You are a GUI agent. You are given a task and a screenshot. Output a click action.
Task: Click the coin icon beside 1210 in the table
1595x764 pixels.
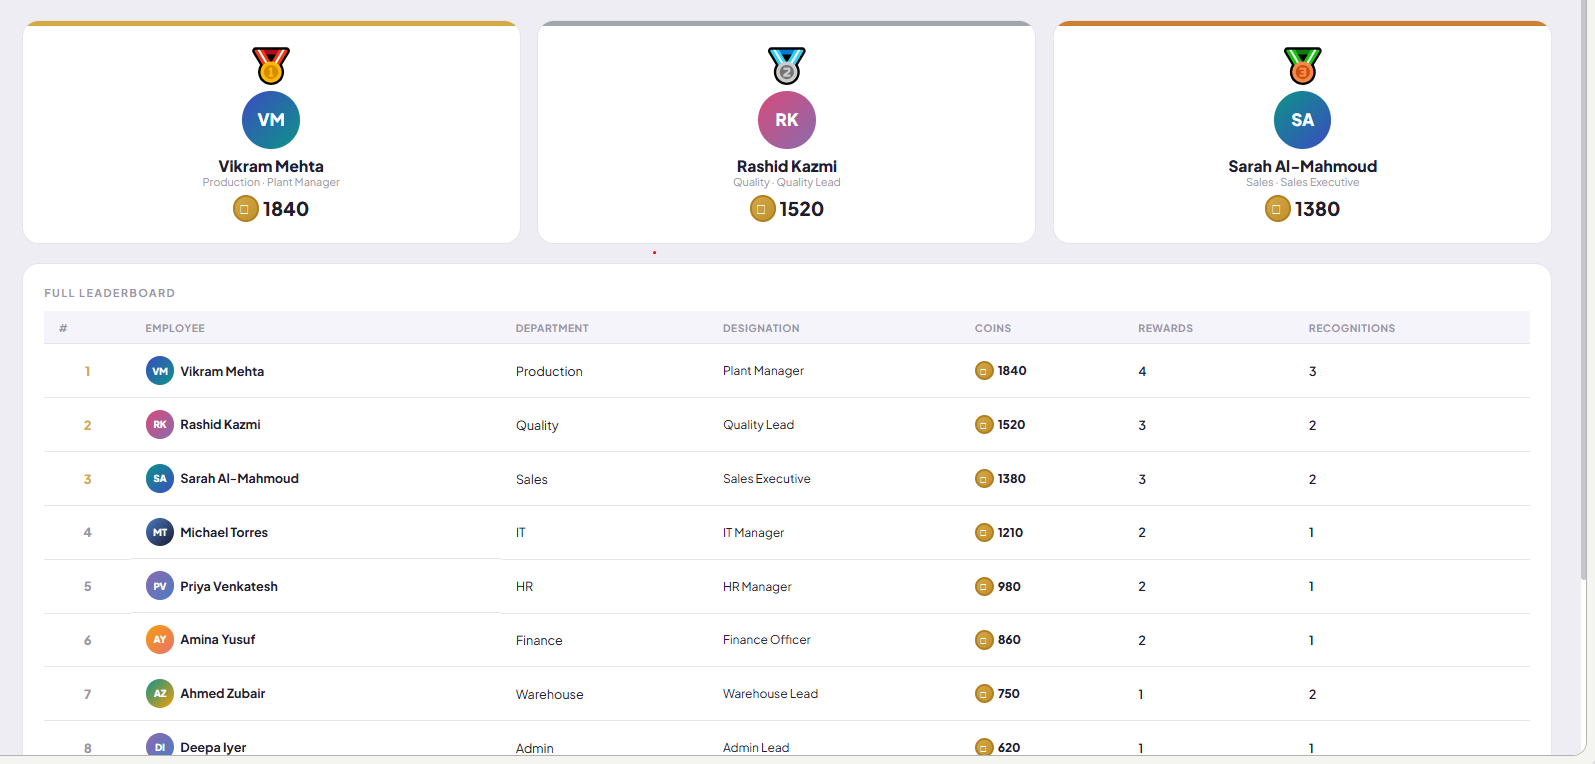pos(984,533)
